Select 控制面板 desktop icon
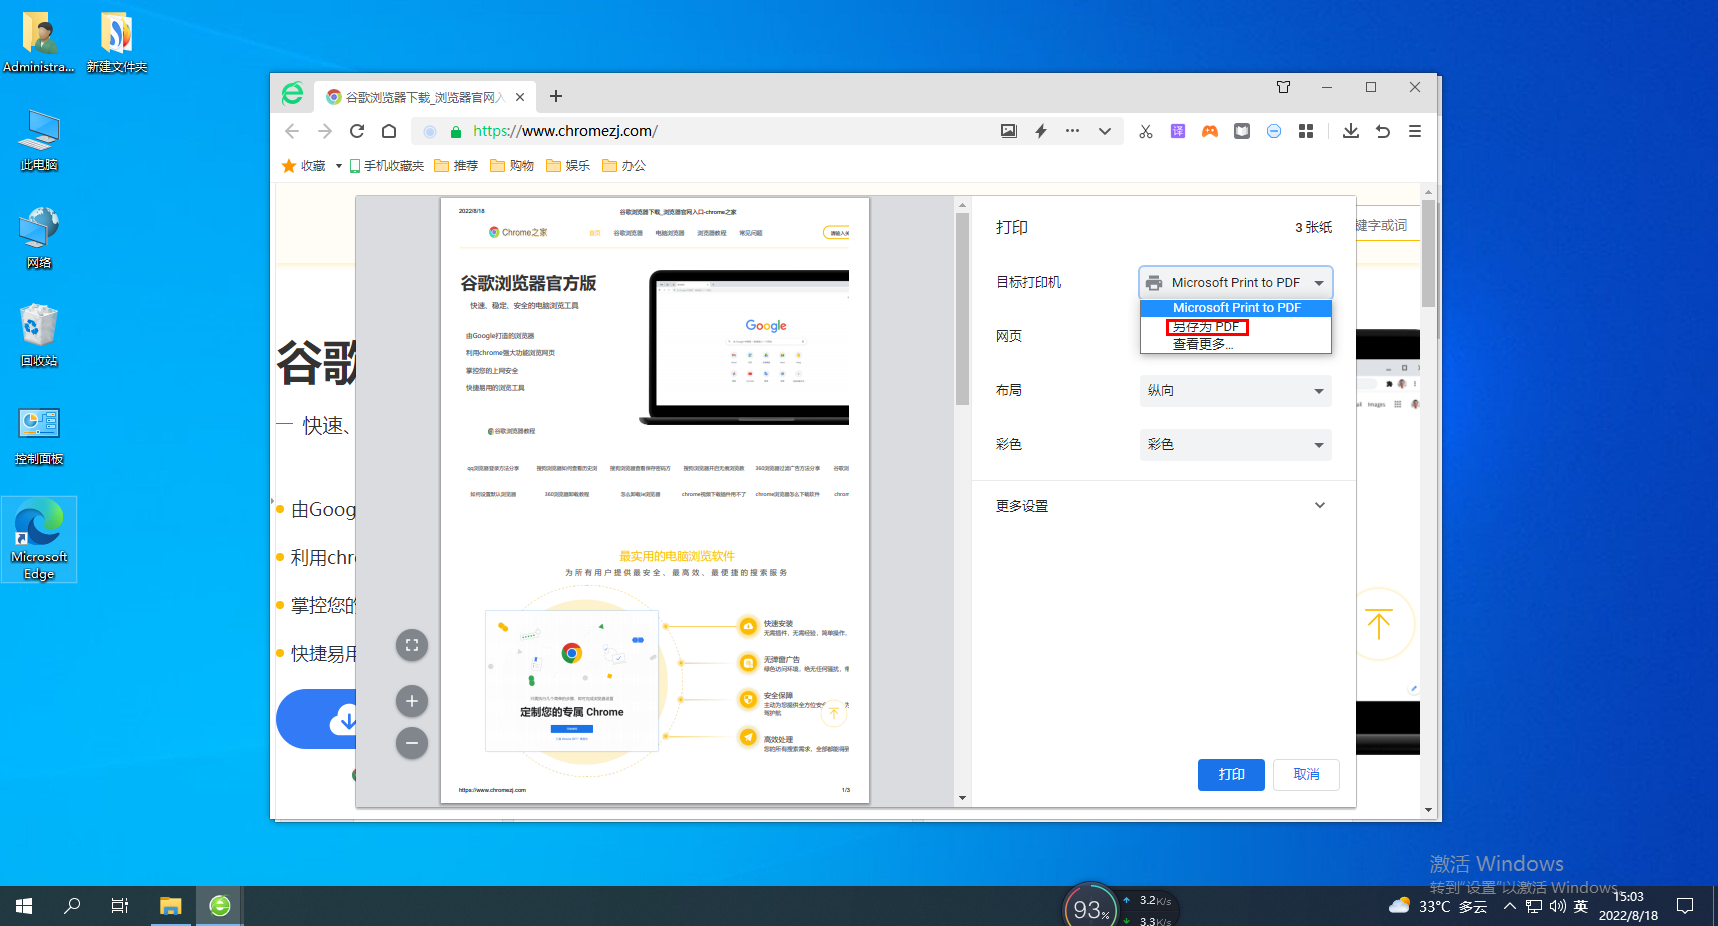 point(39,436)
